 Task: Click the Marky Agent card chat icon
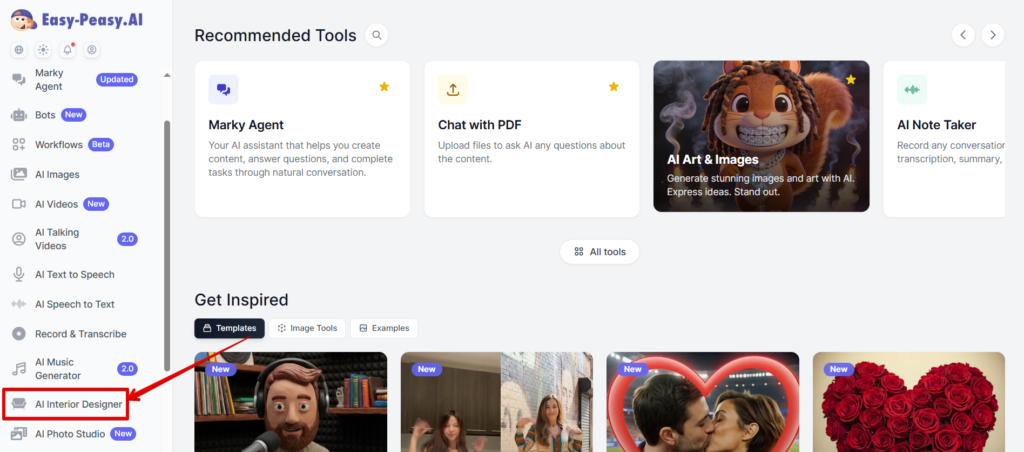click(223, 89)
